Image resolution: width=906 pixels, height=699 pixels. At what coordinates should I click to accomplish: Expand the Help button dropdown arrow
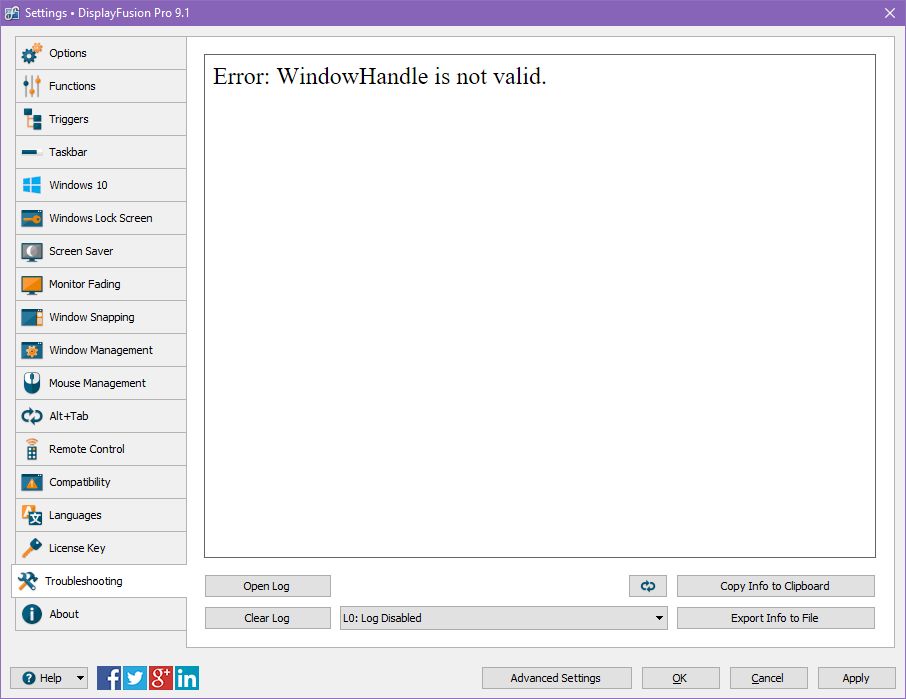point(80,678)
